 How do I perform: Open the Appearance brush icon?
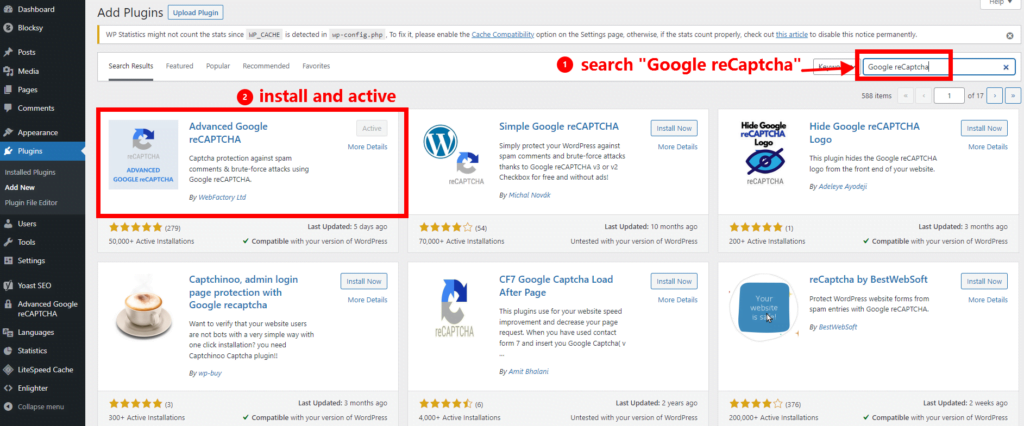[8, 132]
